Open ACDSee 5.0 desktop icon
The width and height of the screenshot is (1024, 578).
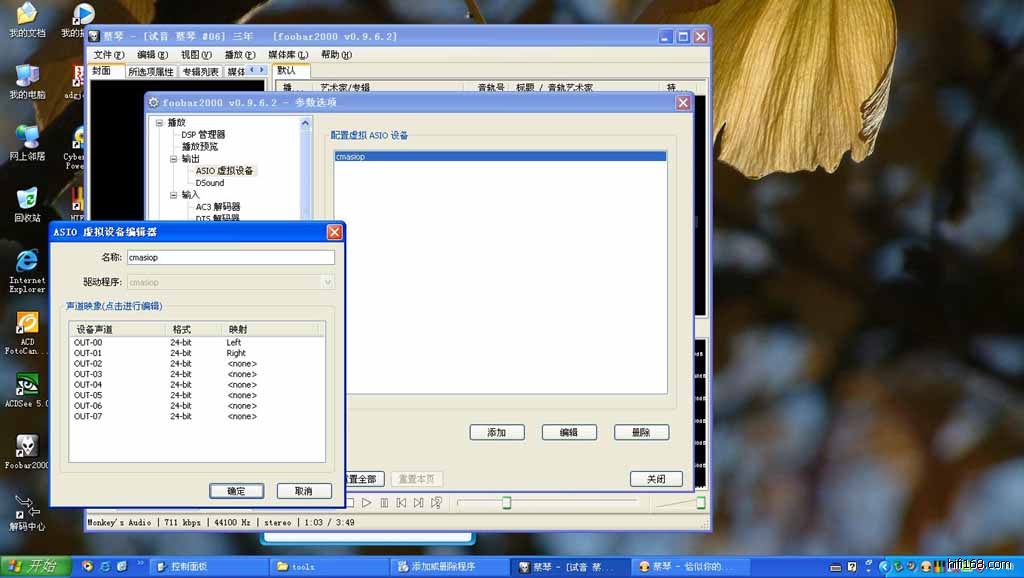point(27,386)
